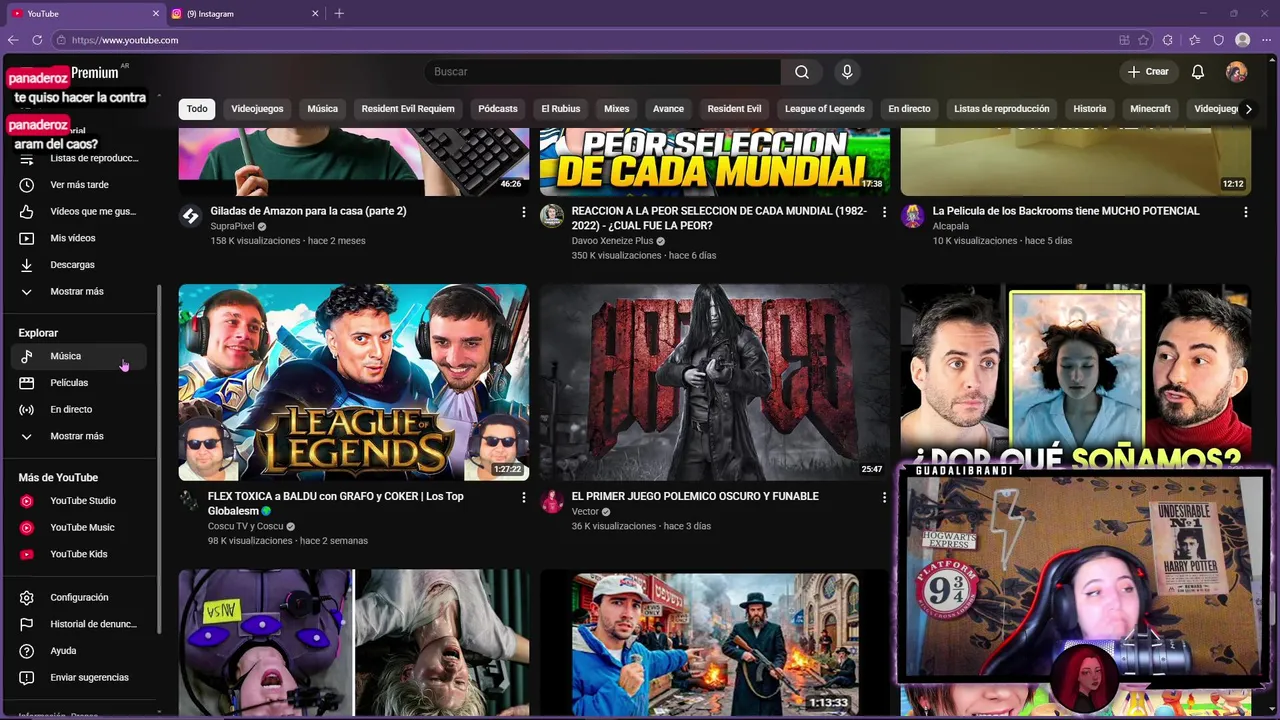The height and width of the screenshot is (720, 1280).
Task: Select the Historia filter chip
Action: pos(1090,109)
